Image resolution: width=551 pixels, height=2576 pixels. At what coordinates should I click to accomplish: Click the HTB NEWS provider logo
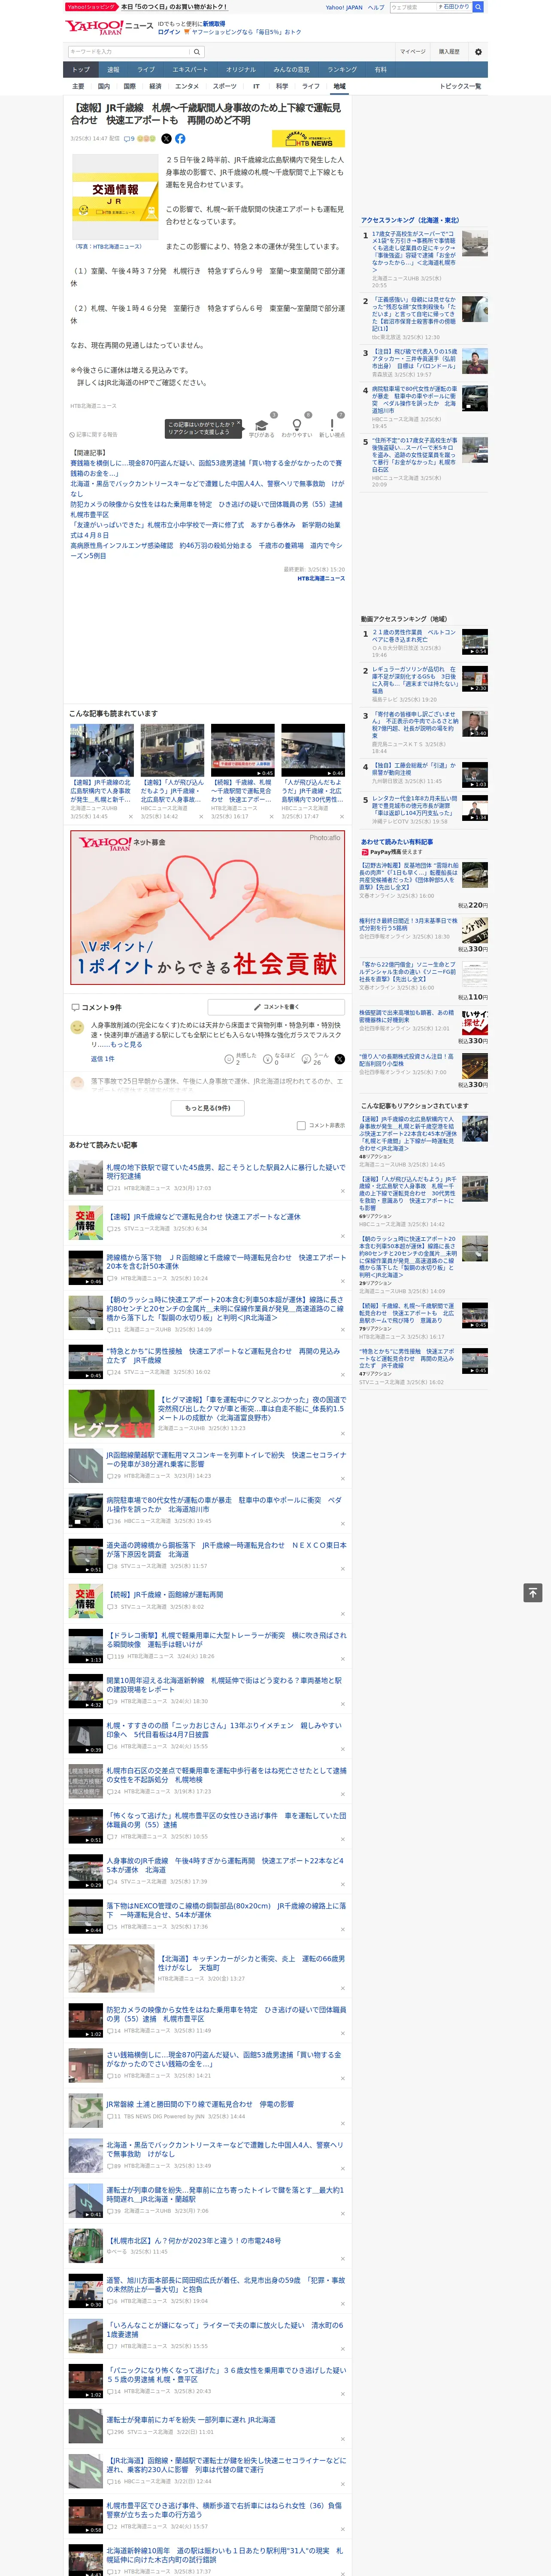point(308,139)
